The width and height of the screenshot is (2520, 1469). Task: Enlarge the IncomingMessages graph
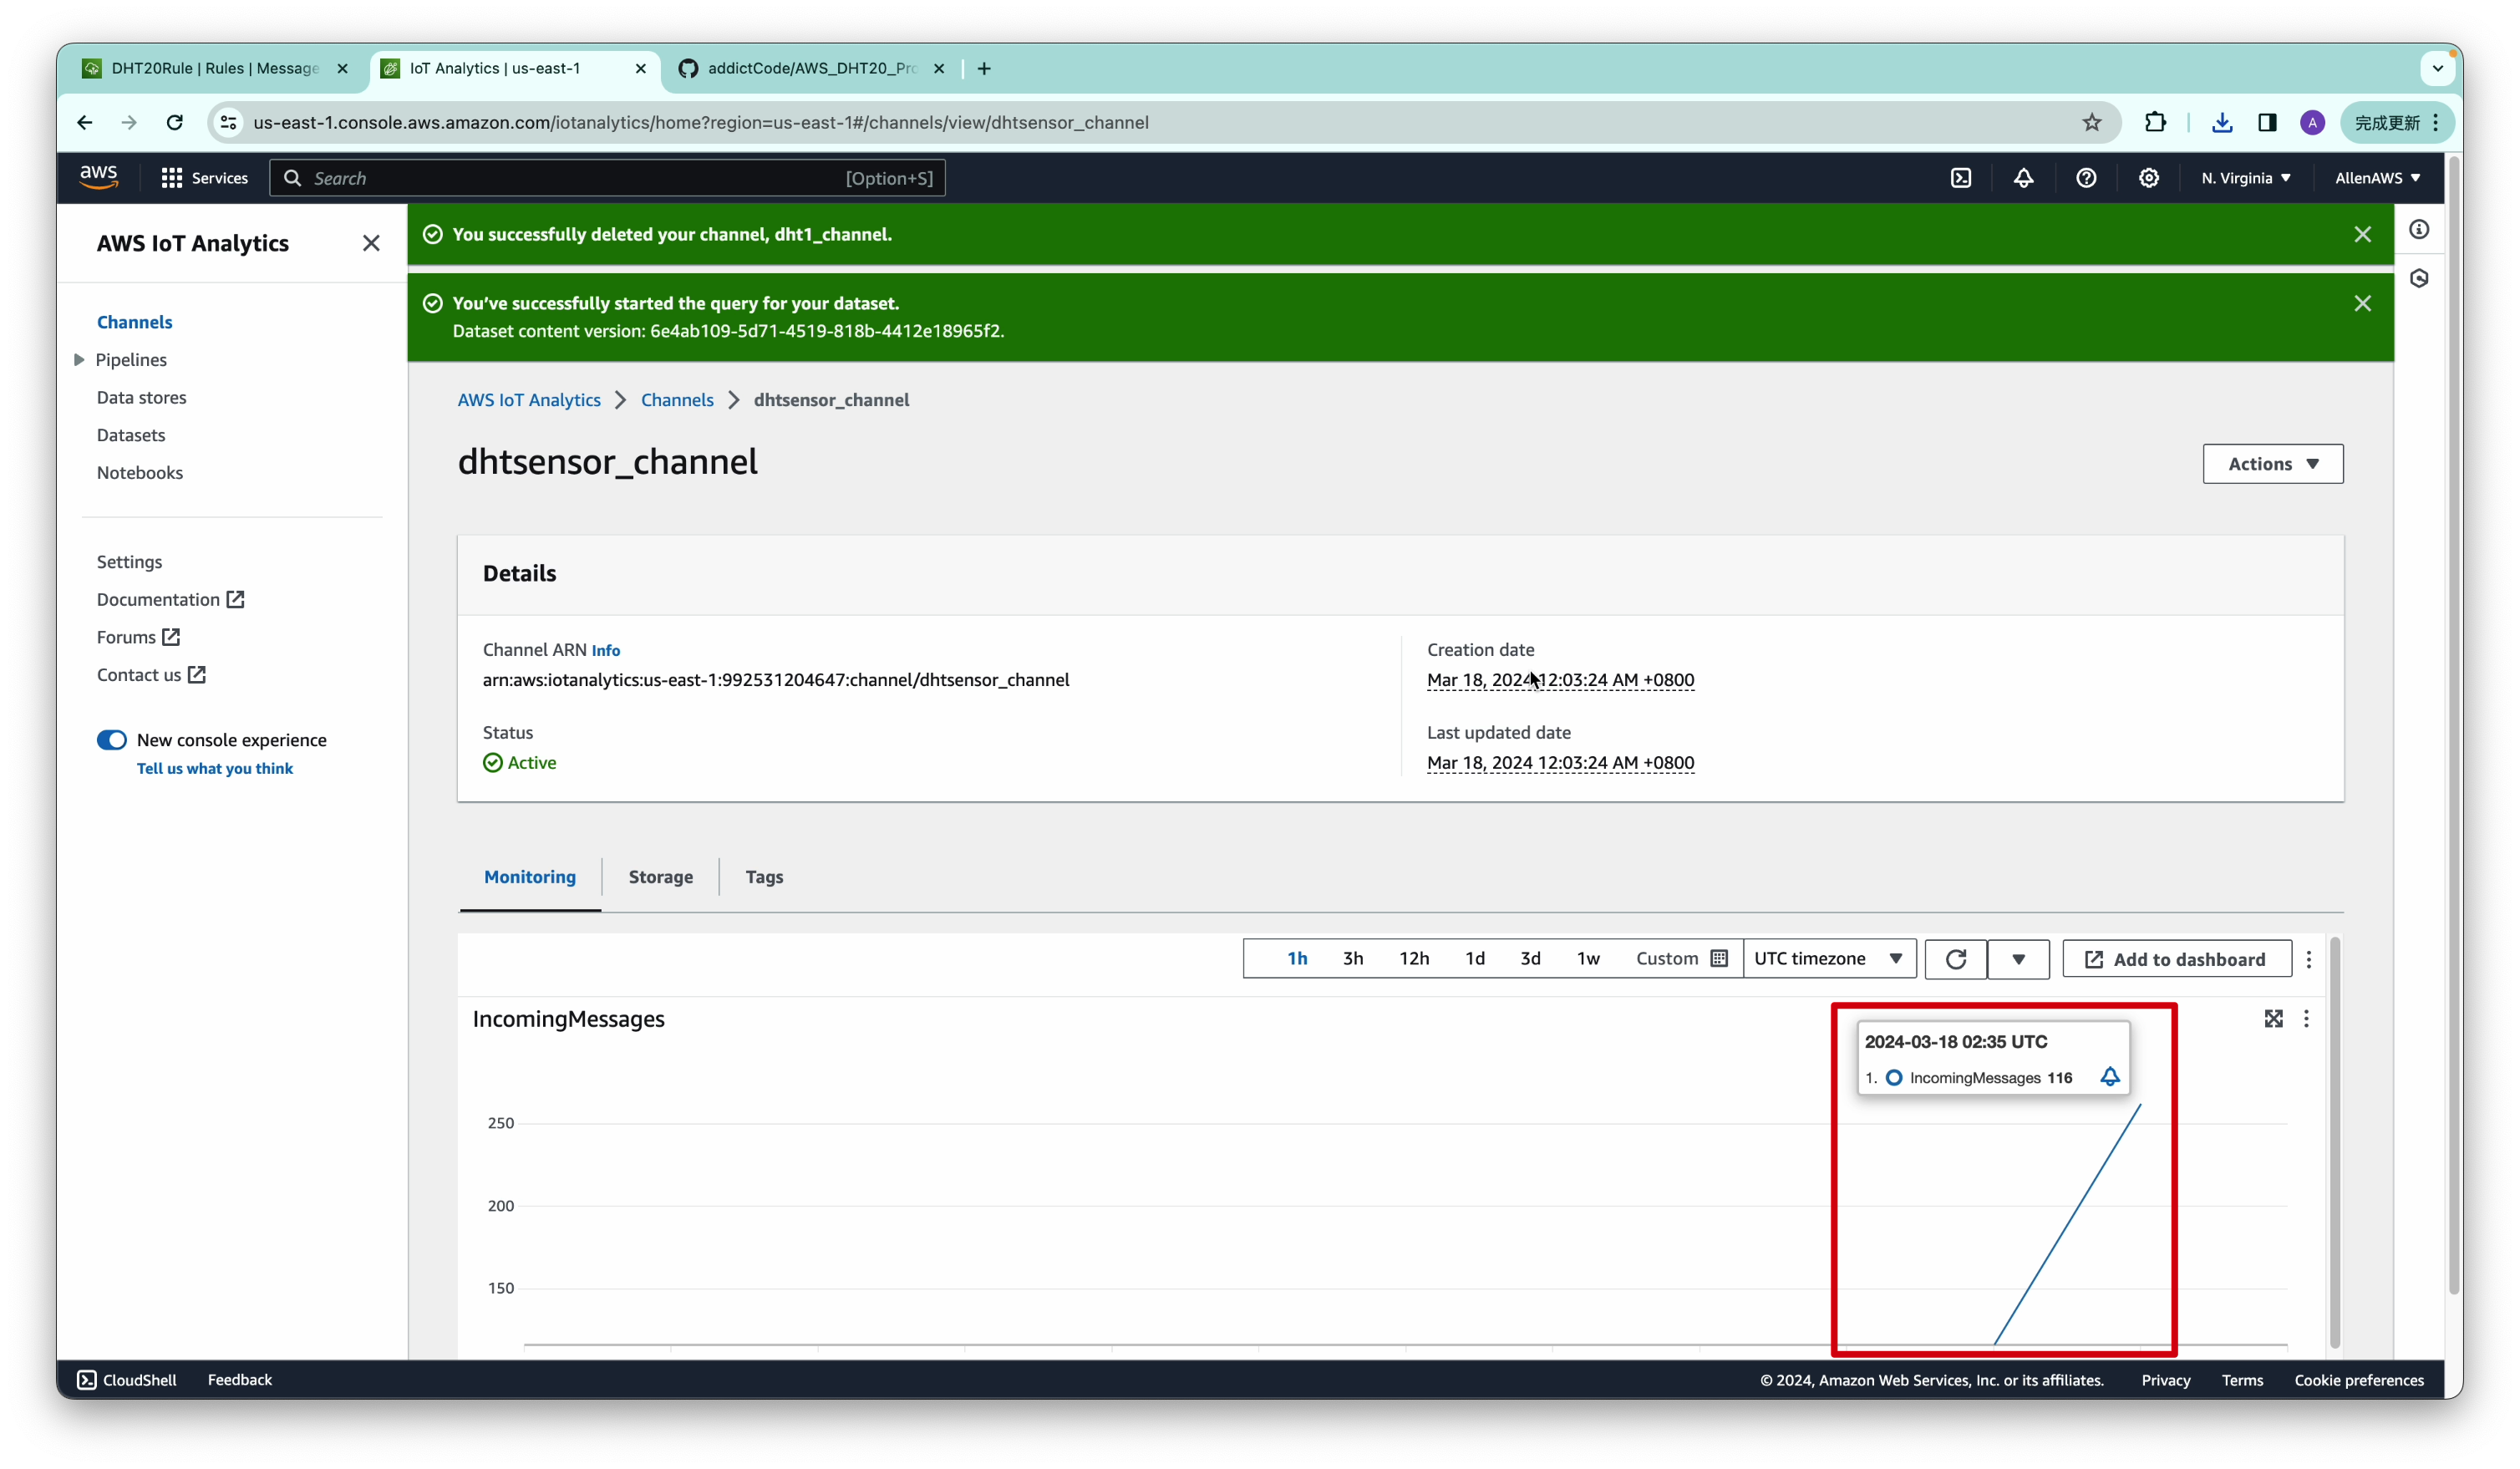pos(2273,1018)
